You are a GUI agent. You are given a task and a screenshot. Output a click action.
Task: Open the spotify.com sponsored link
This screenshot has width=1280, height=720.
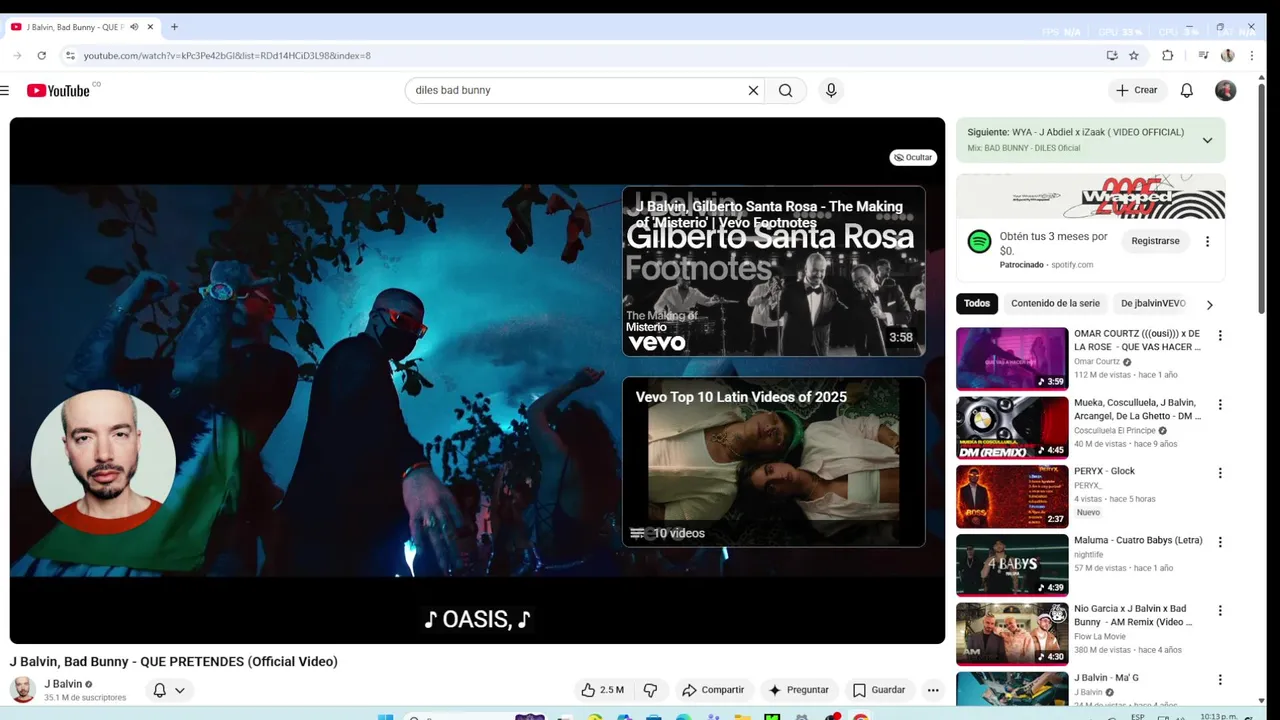coord(1071,265)
